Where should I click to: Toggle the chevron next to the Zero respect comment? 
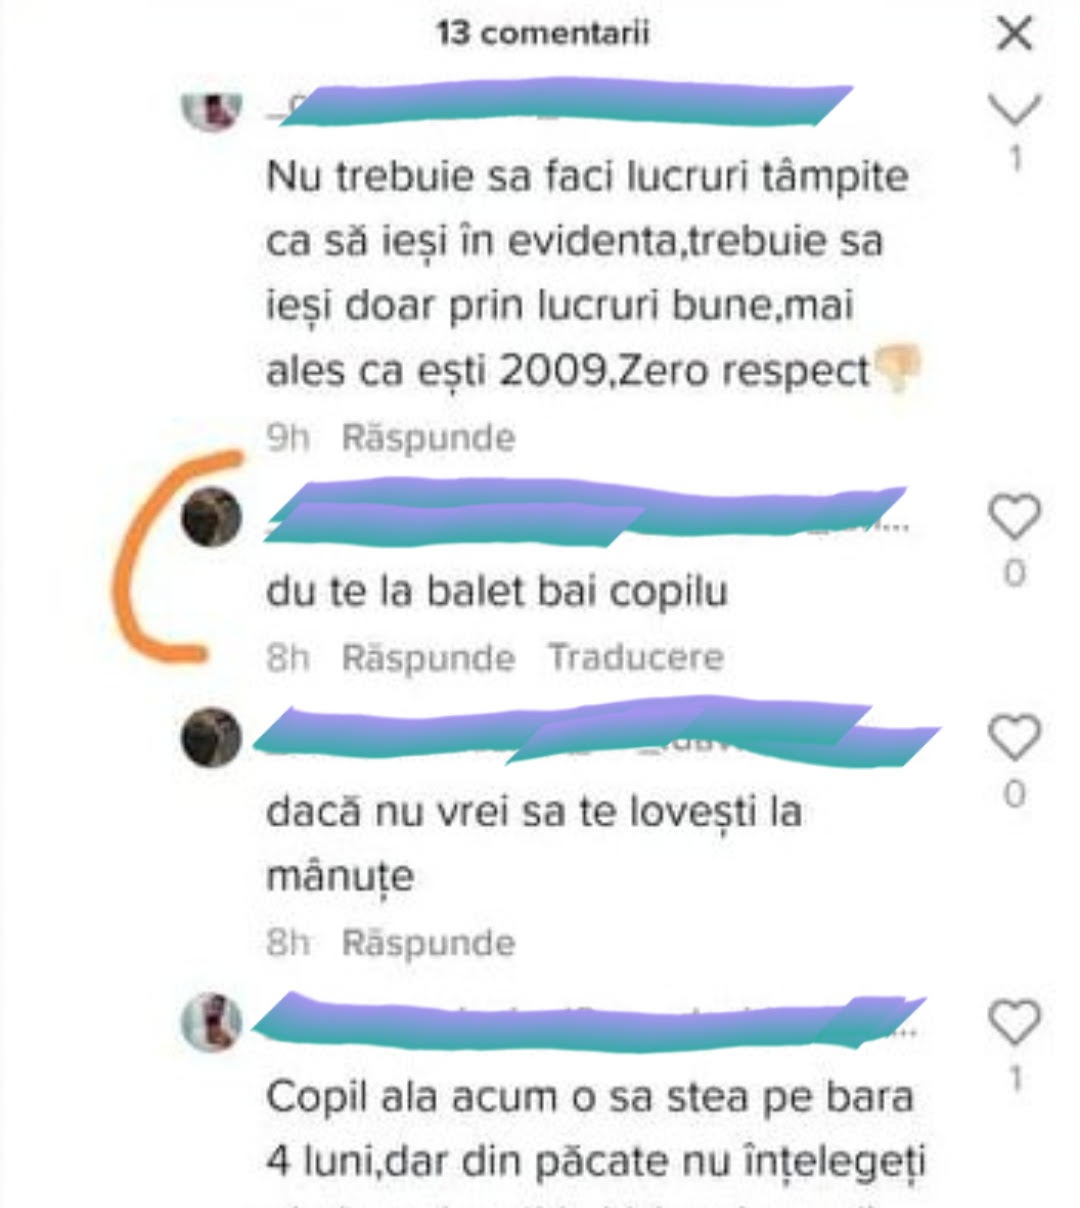tap(1015, 109)
